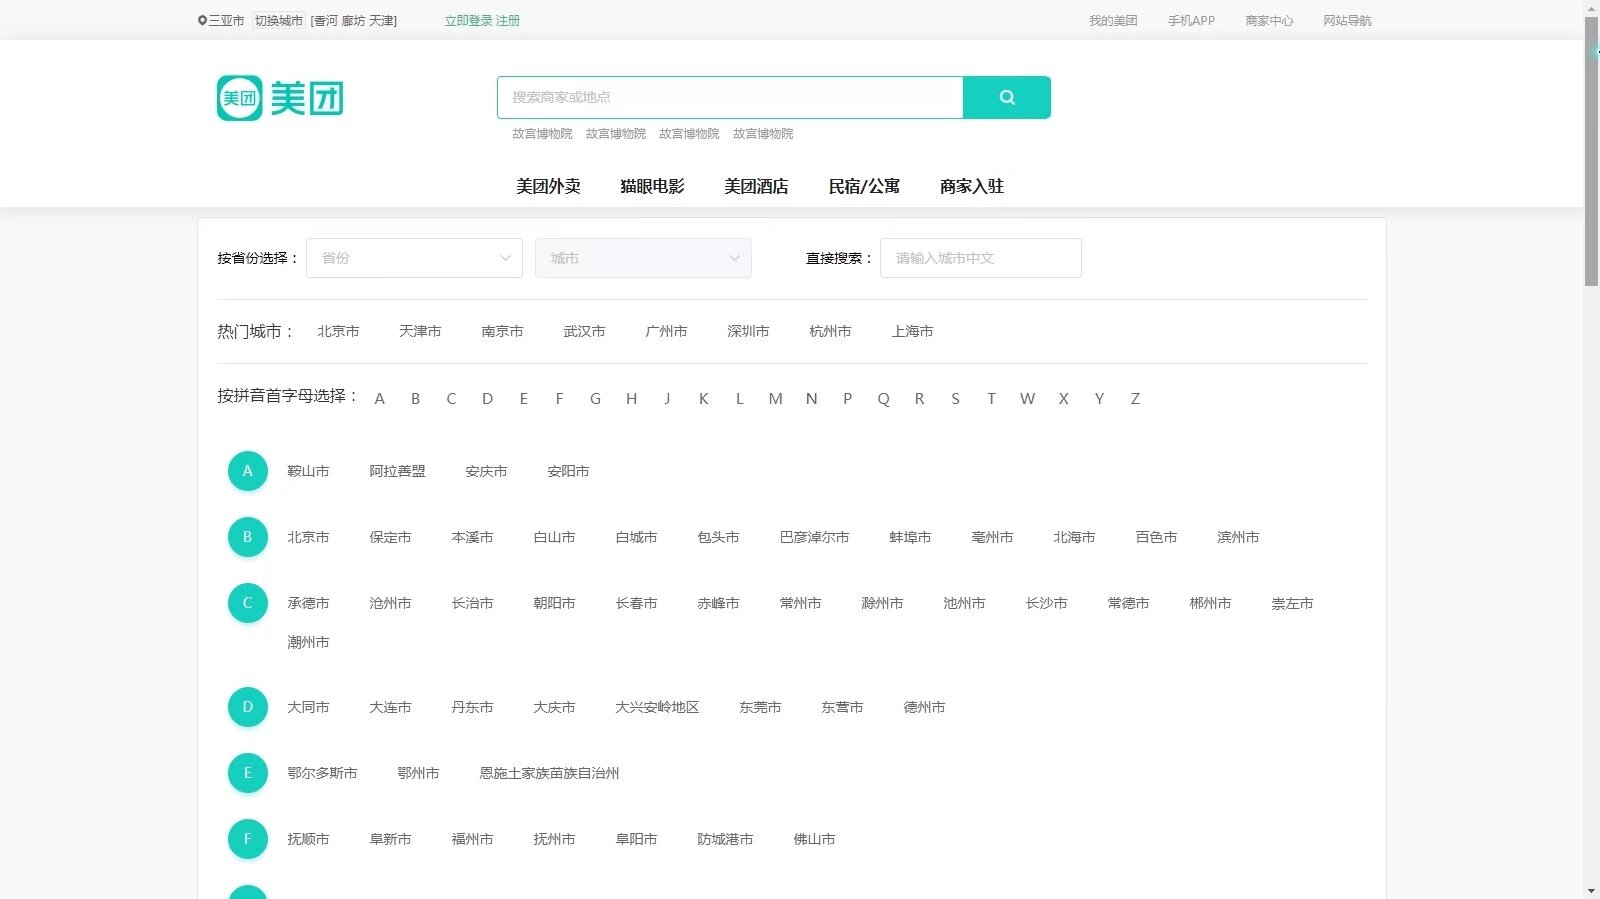Choose 东莞市 in the D row
The width and height of the screenshot is (1600, 899).
click(760, 707)
